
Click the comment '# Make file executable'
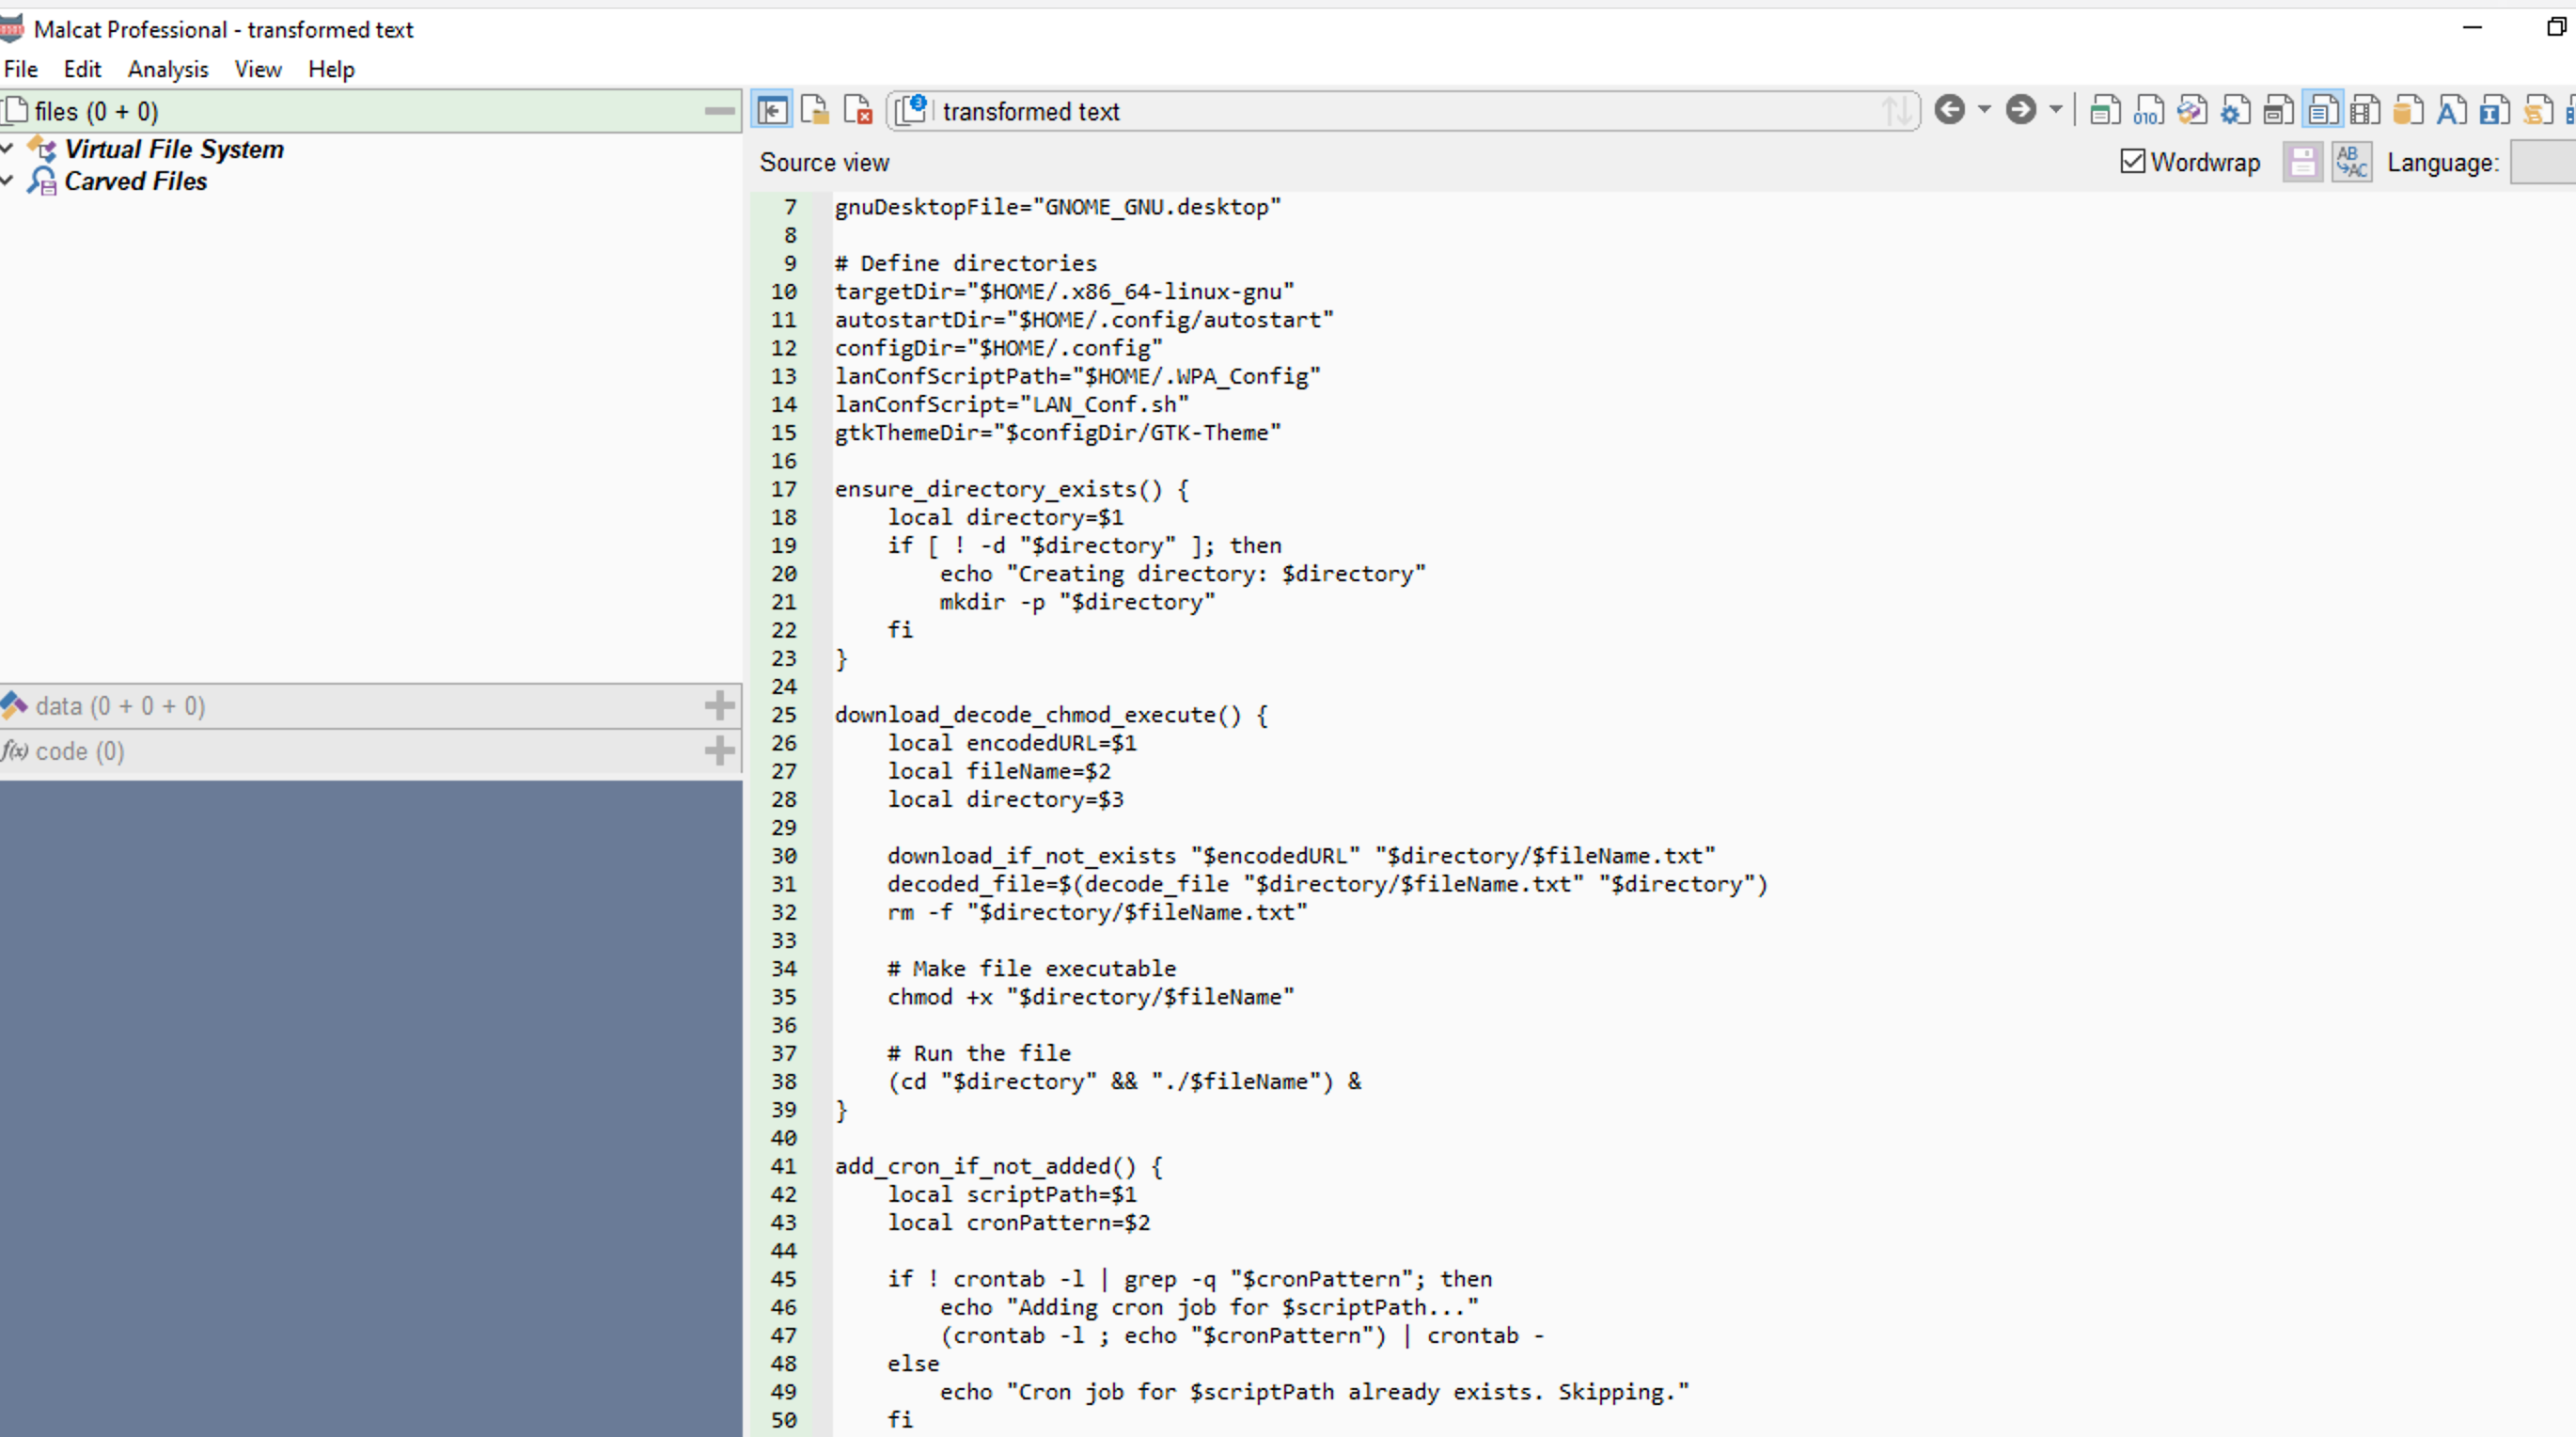1032,969
